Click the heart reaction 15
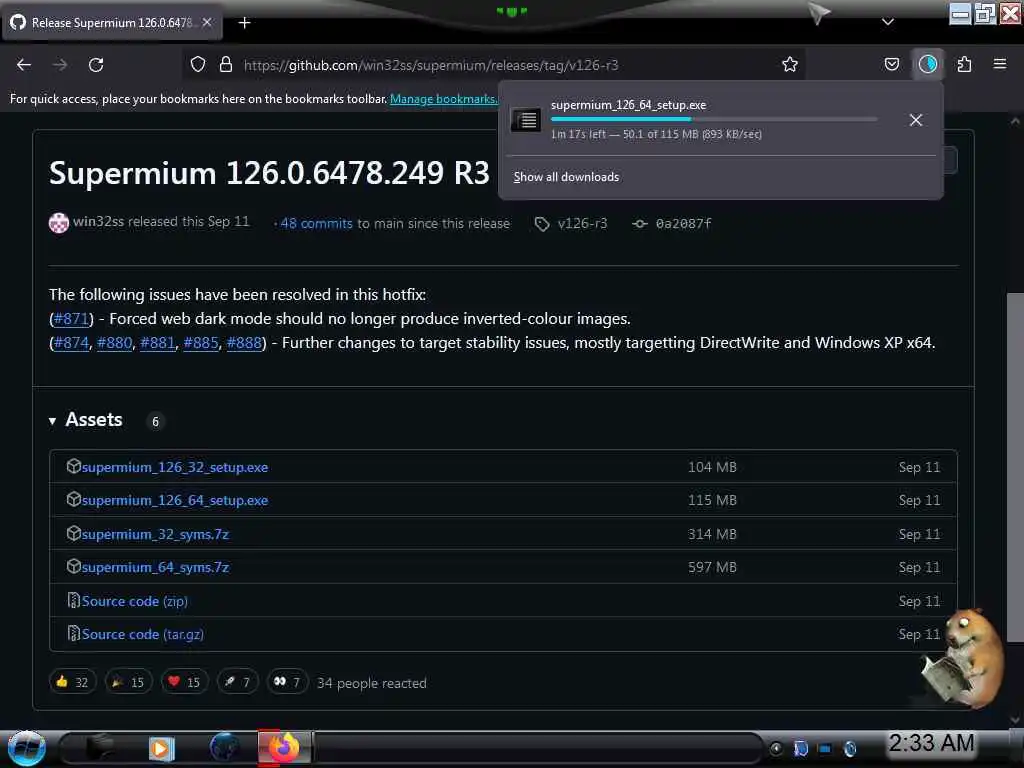 click(x=185, y=682)
